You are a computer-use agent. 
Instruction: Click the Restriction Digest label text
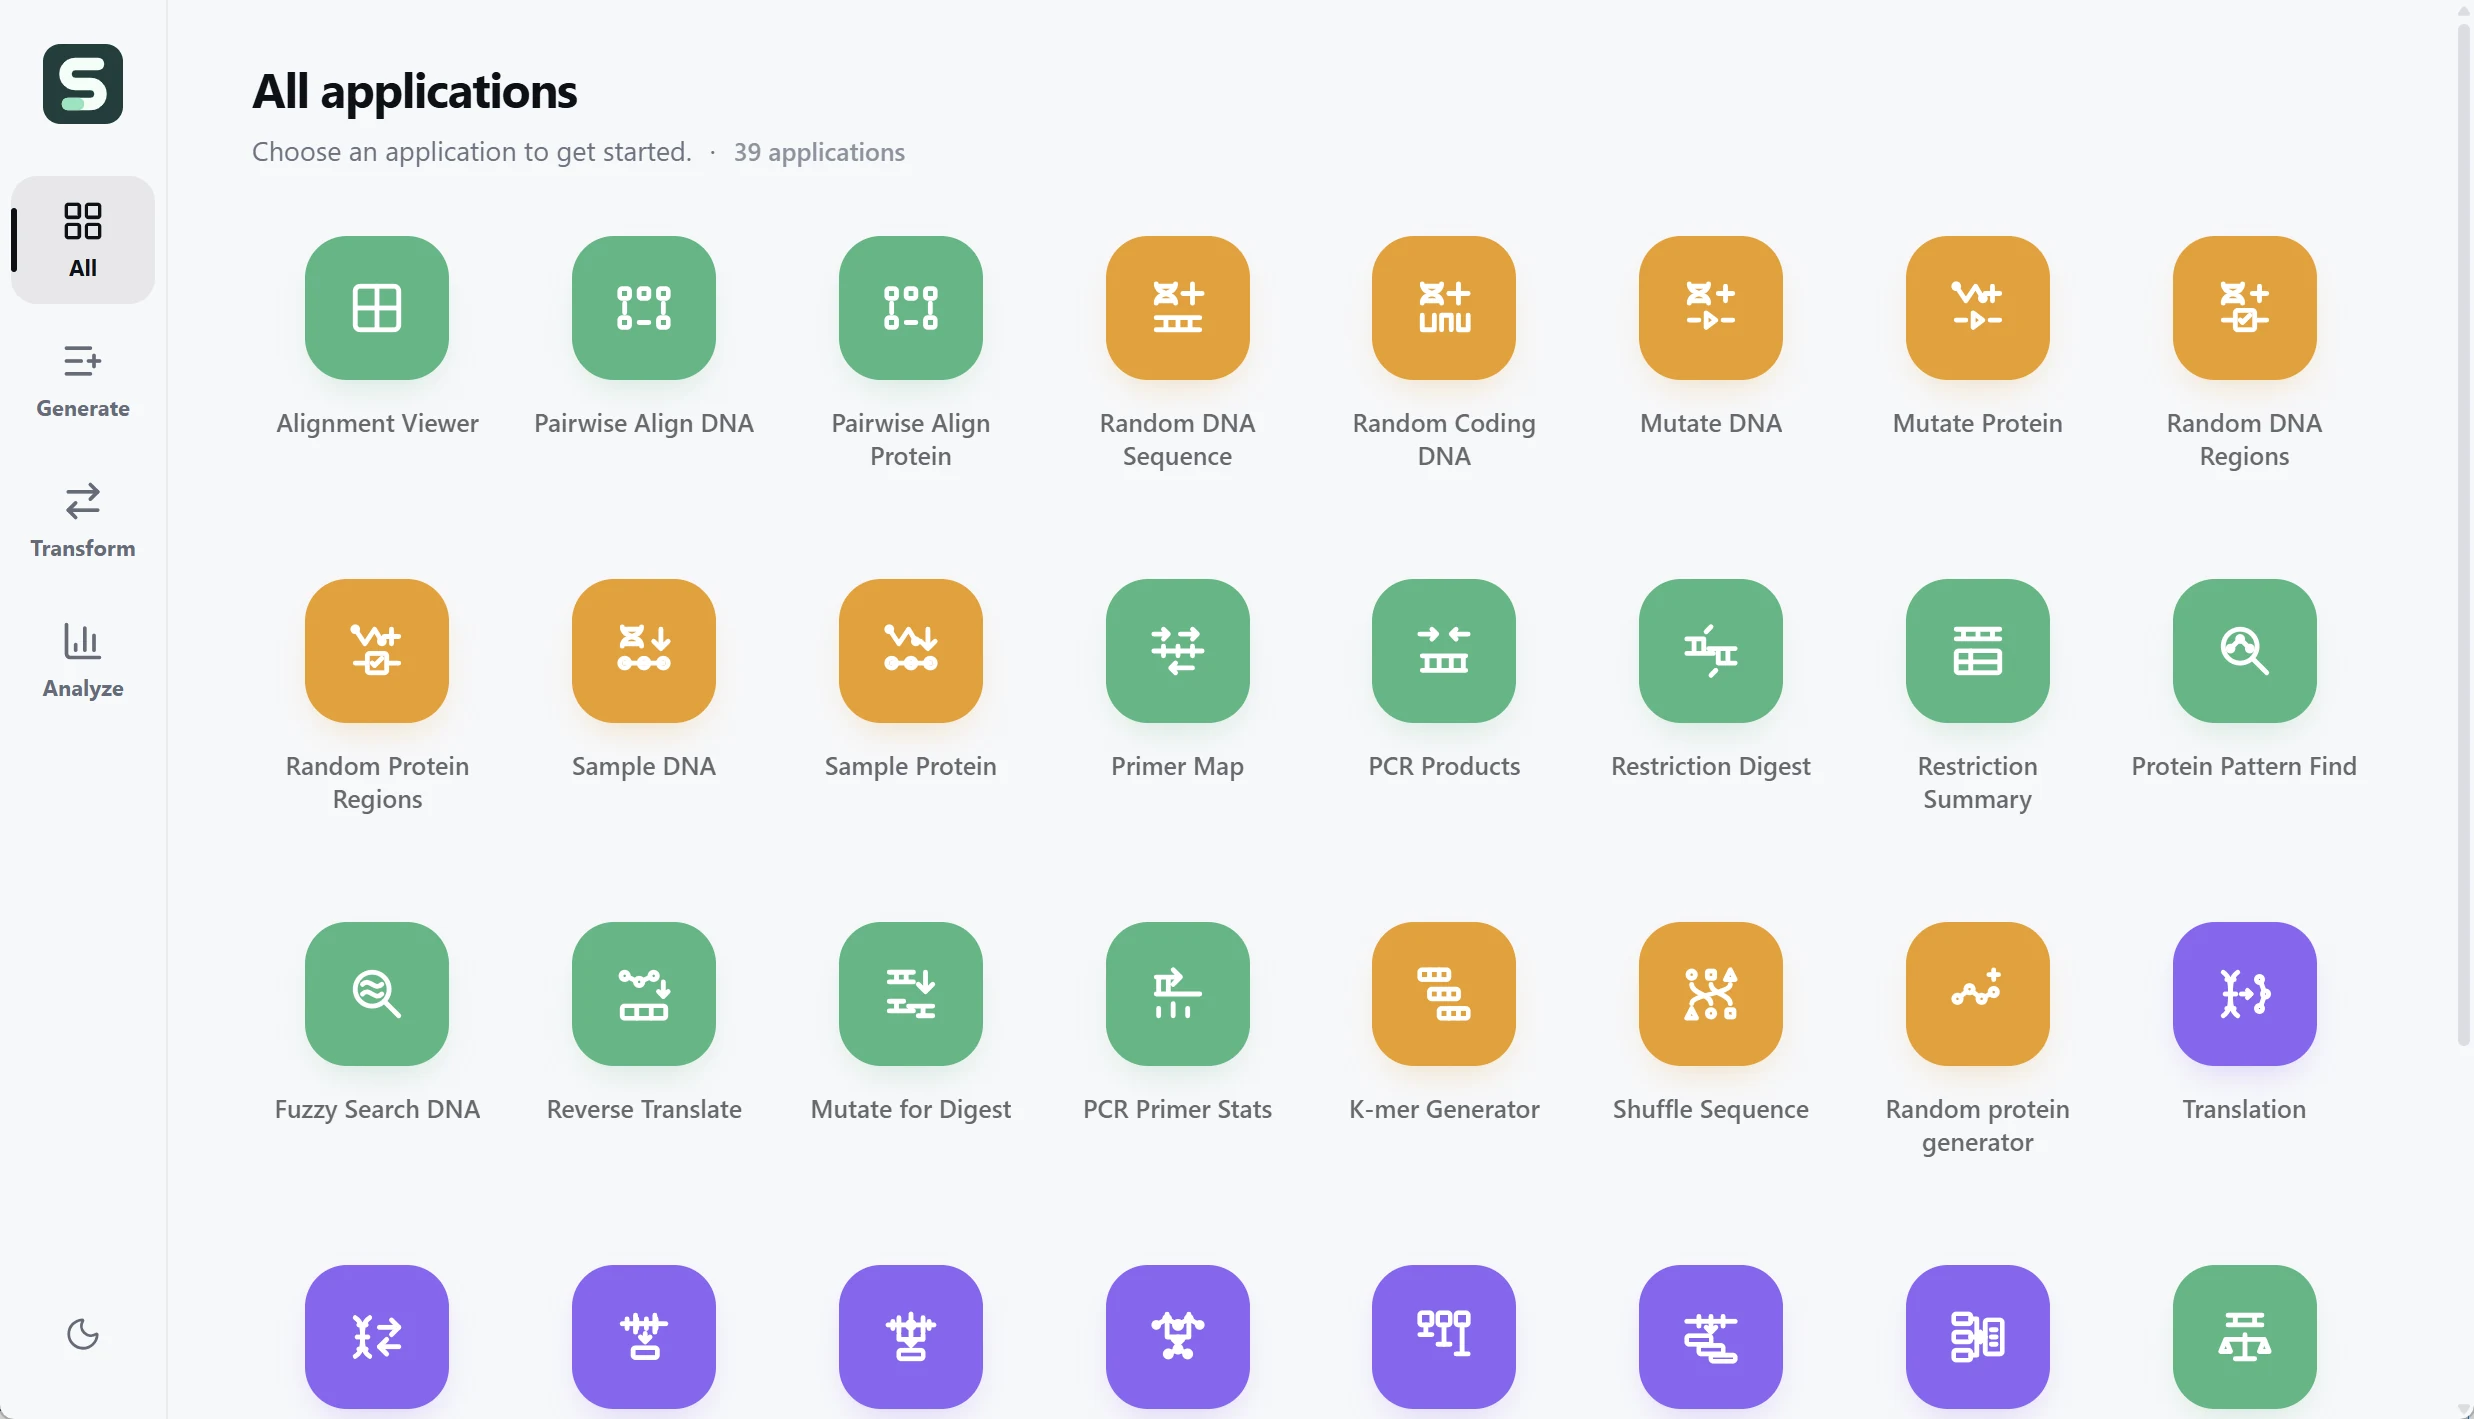coord(1711,767)
